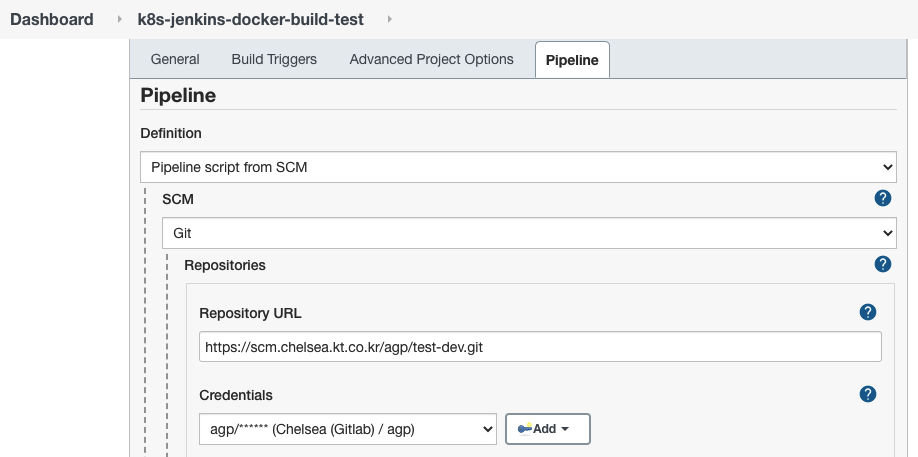Image resolution: width=918 pixels, height=457 pixels.
Task: Switch to the General tab
Action: tap(175, 60)
